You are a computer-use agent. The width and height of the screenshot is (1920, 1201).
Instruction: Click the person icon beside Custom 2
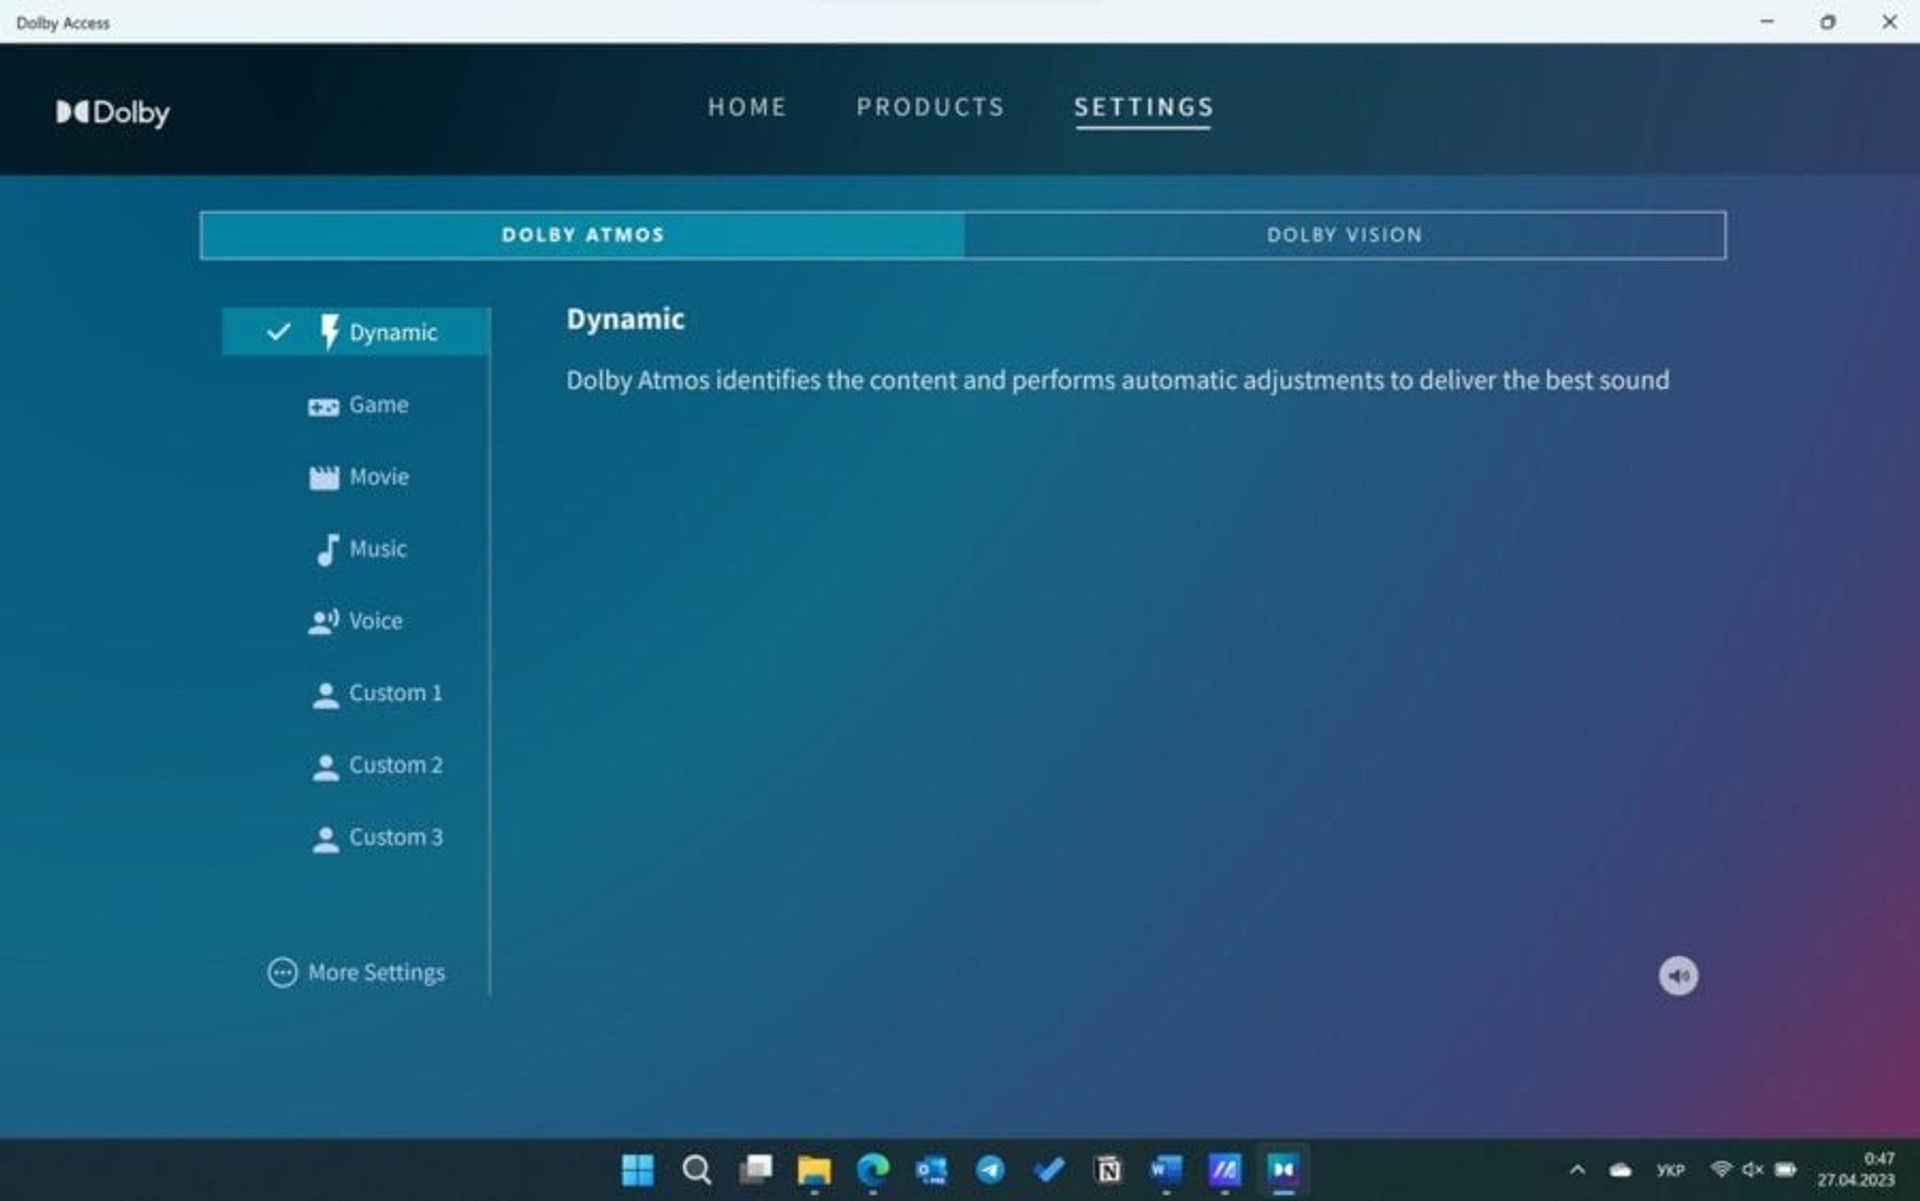pyautogui.click(x=325, y=767)
